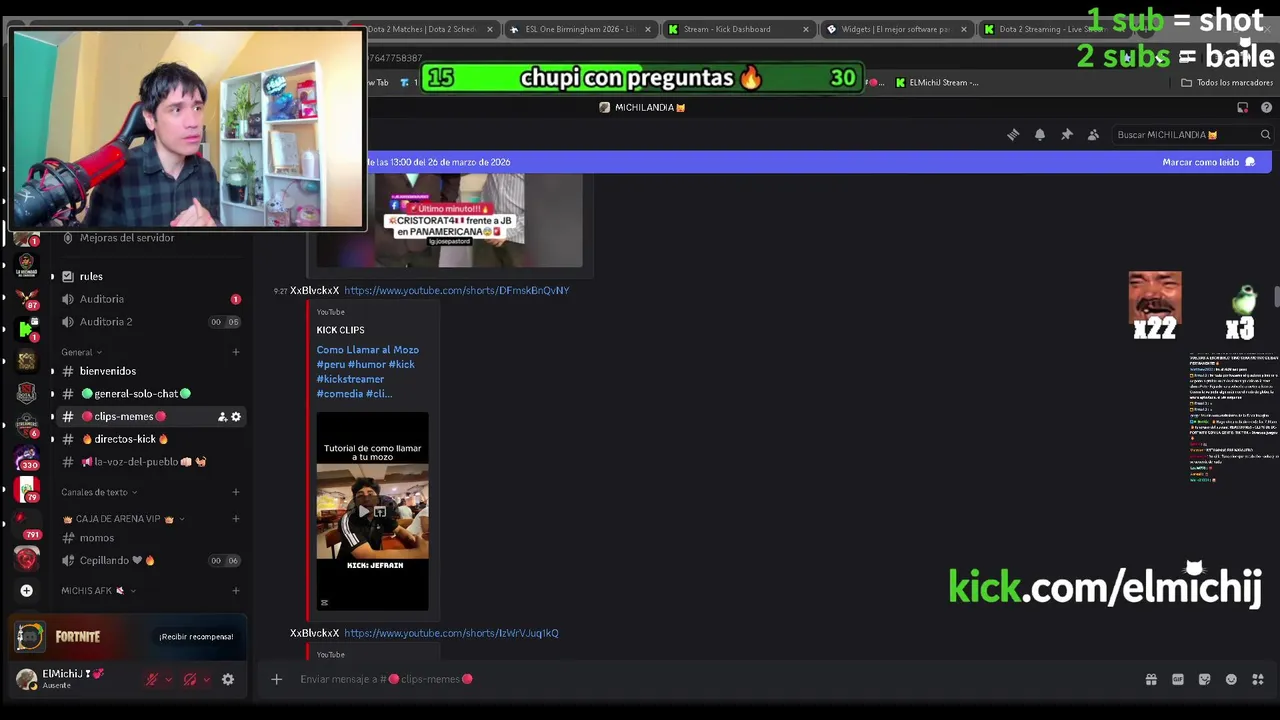Collapse the Canales de texto category
This screenshot has height=720, width=1280.
click(99, 492)
